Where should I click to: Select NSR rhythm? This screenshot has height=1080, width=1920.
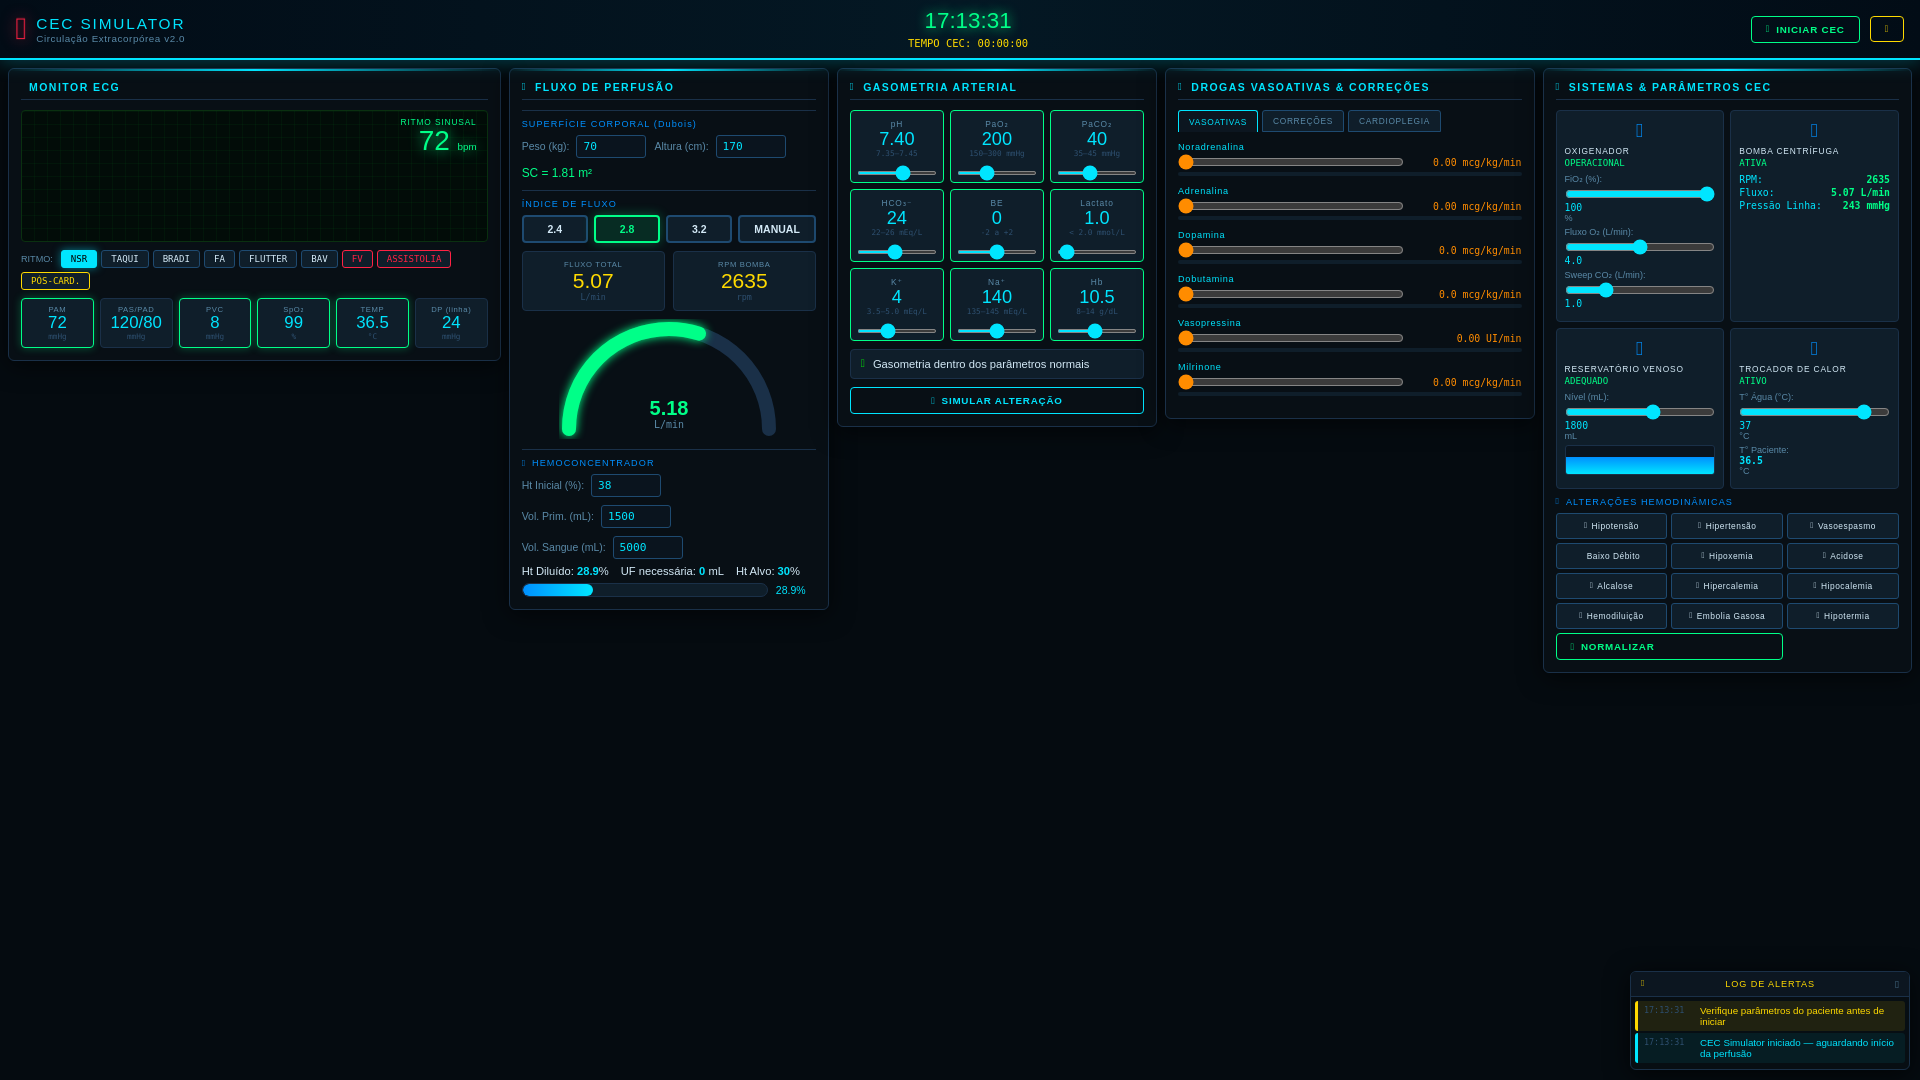click(x=79, y=259)
